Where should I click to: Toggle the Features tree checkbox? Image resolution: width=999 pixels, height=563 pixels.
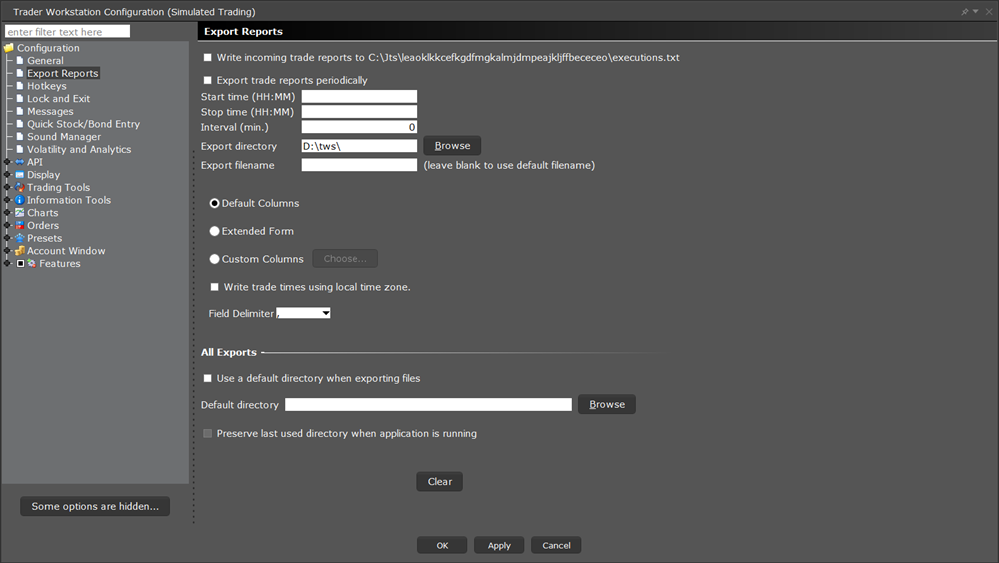(20, 264)
